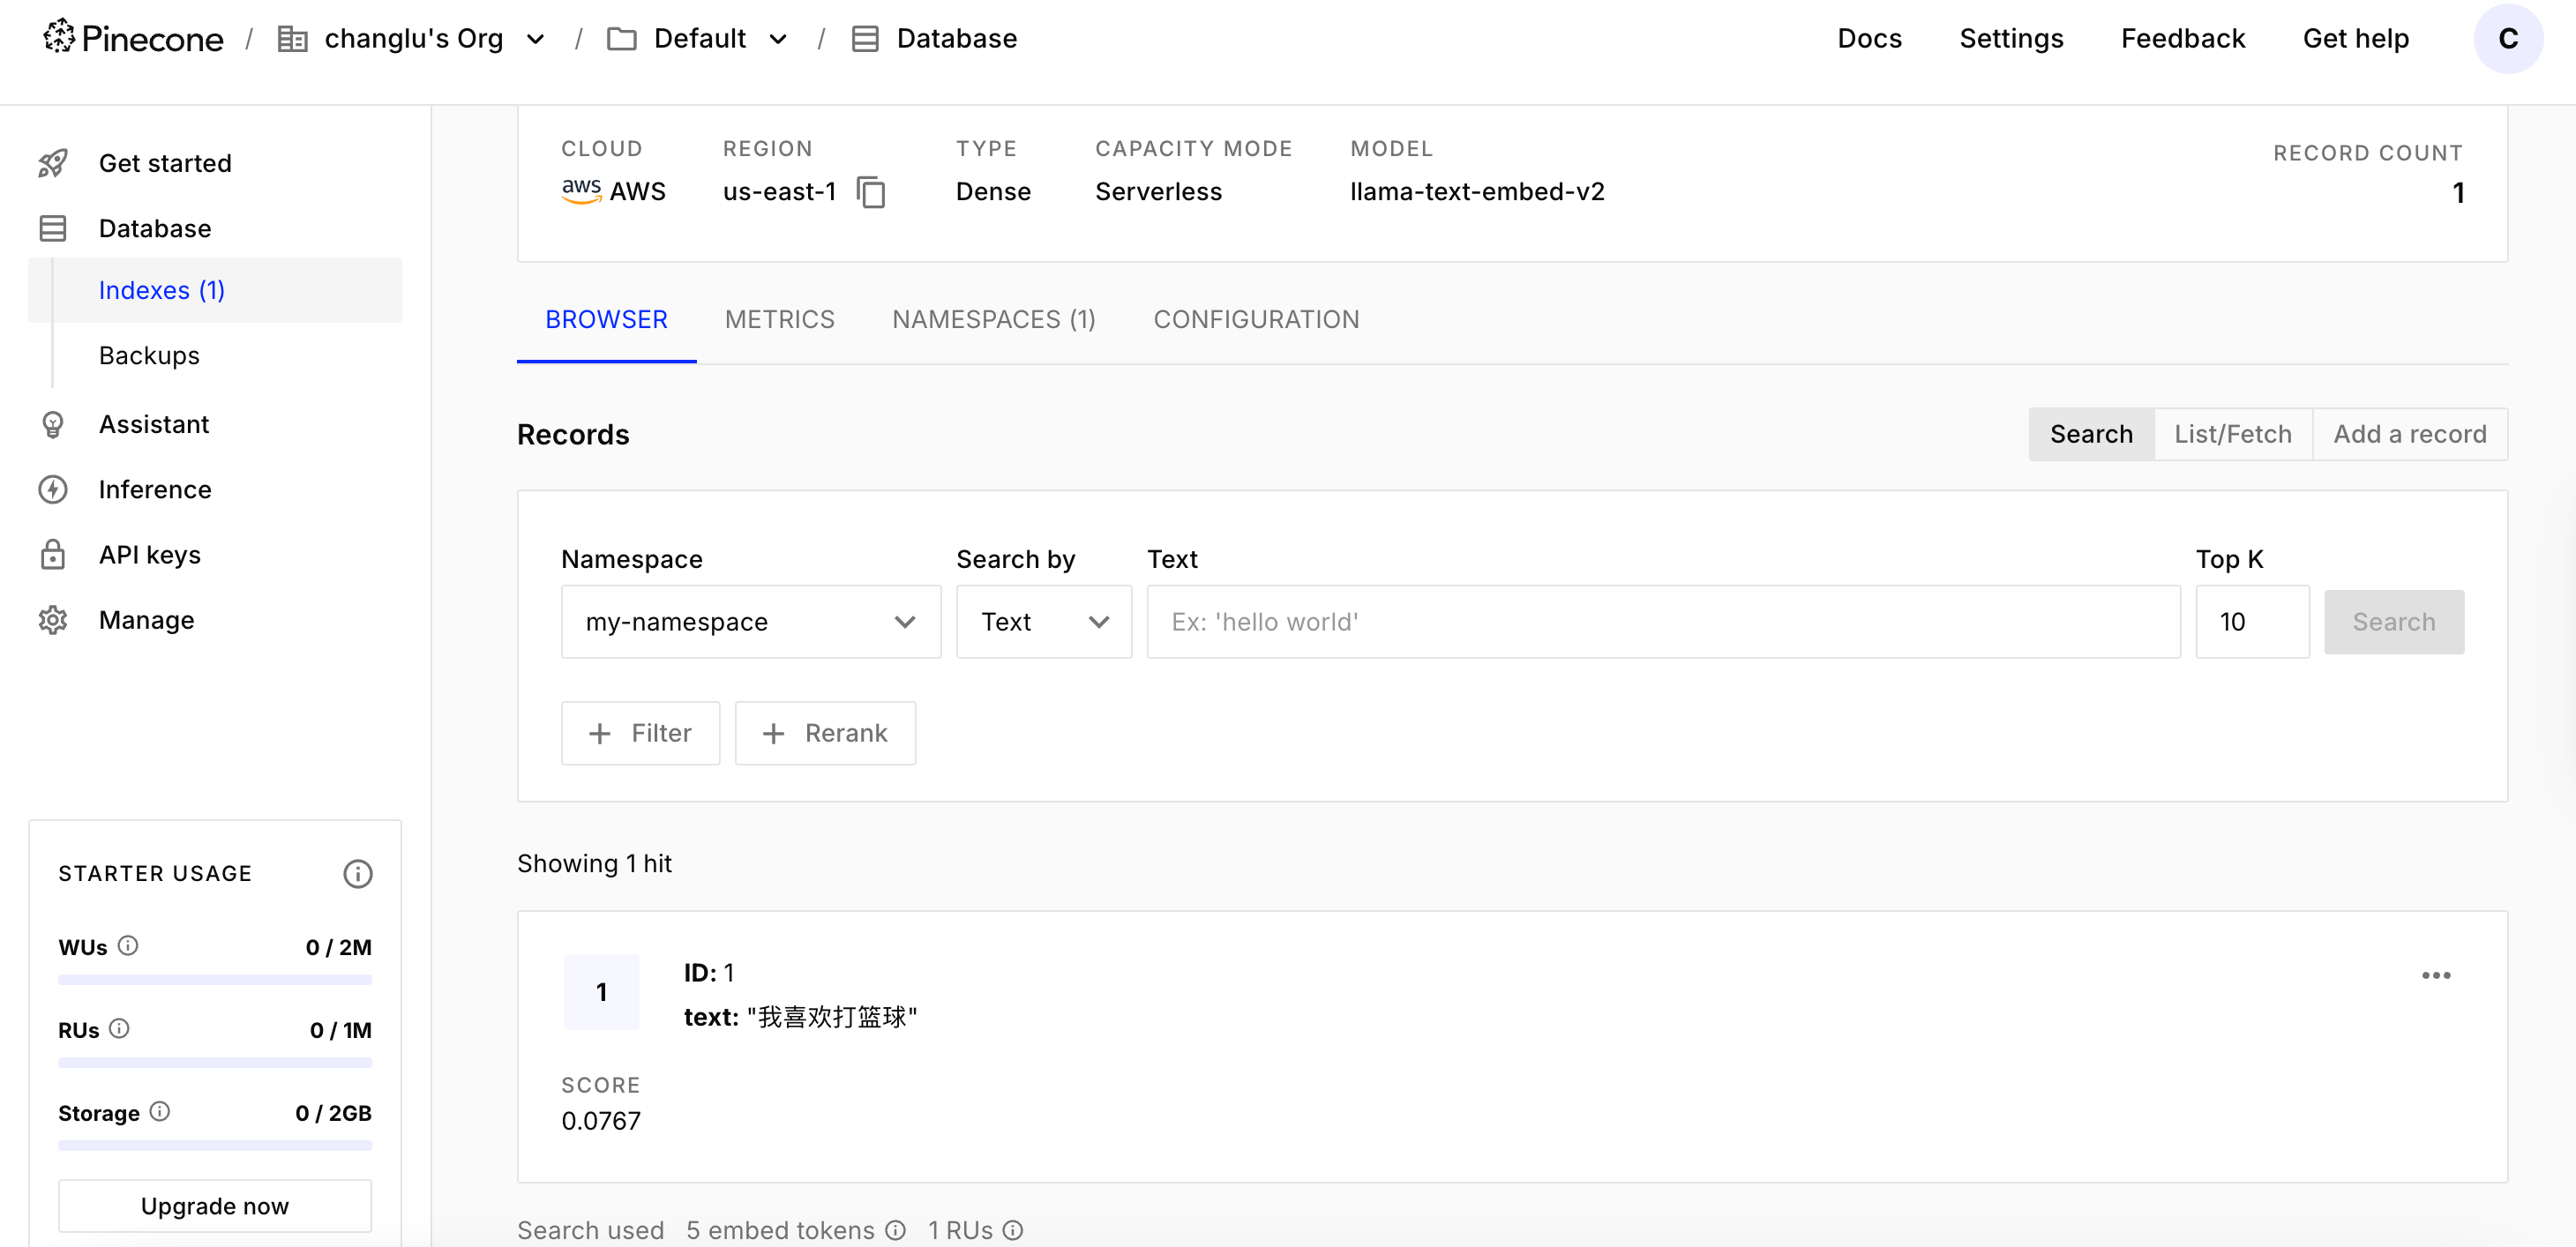Screen dimensions: 2576x1247
Task: Select Add a record mode
Action: [2410, 434]
